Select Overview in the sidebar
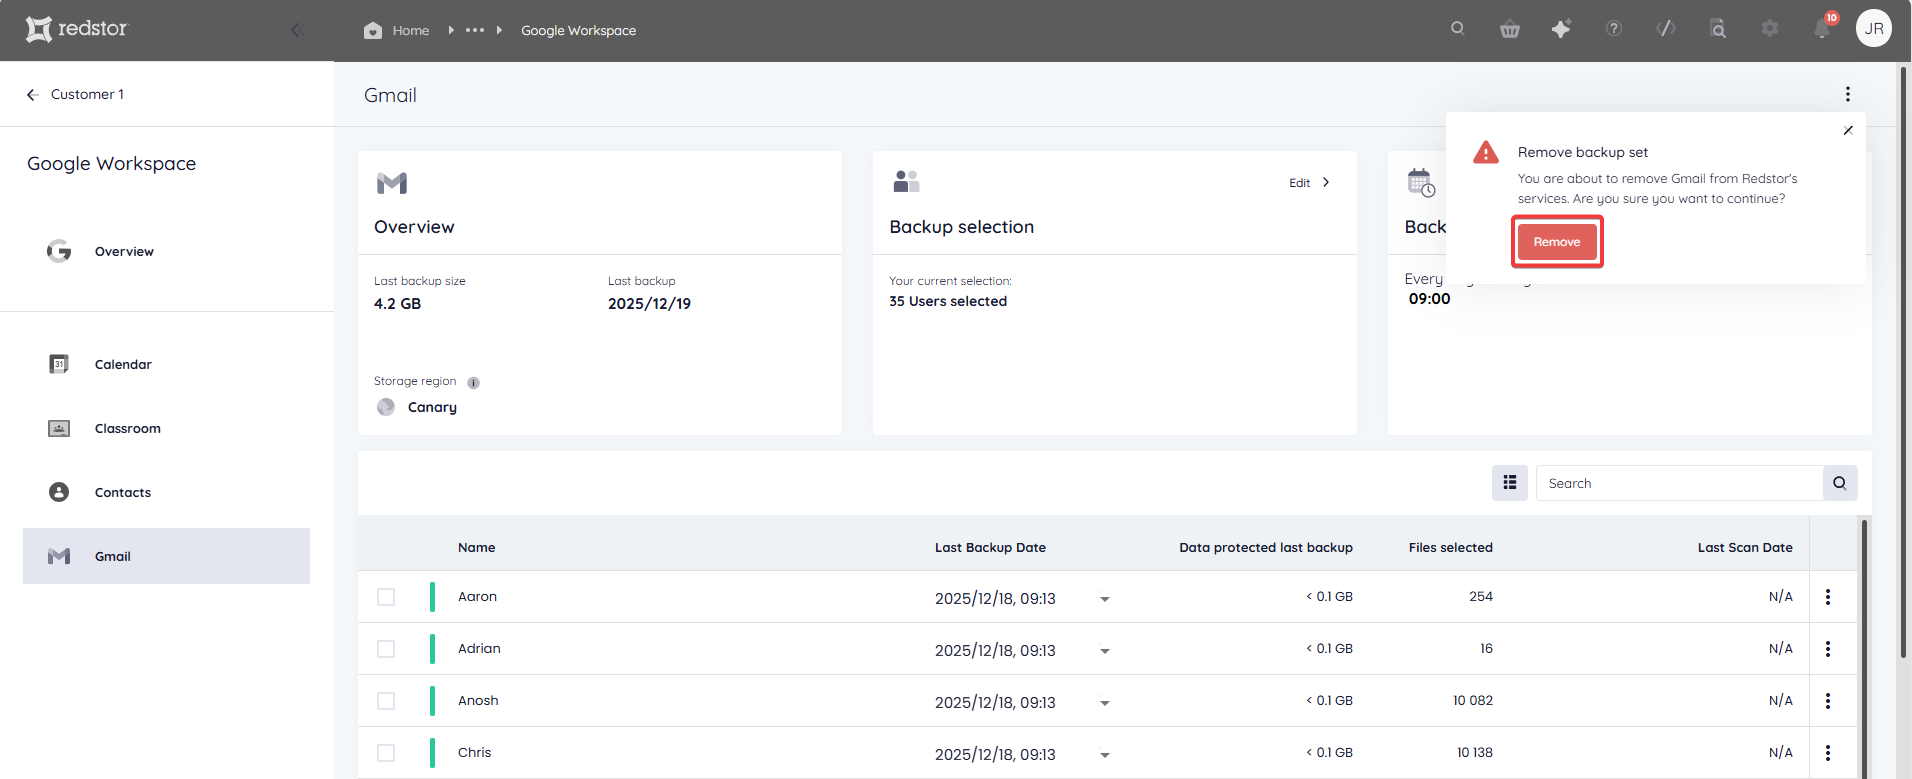This screenshot has height=779, width=1912. (166, 251)
